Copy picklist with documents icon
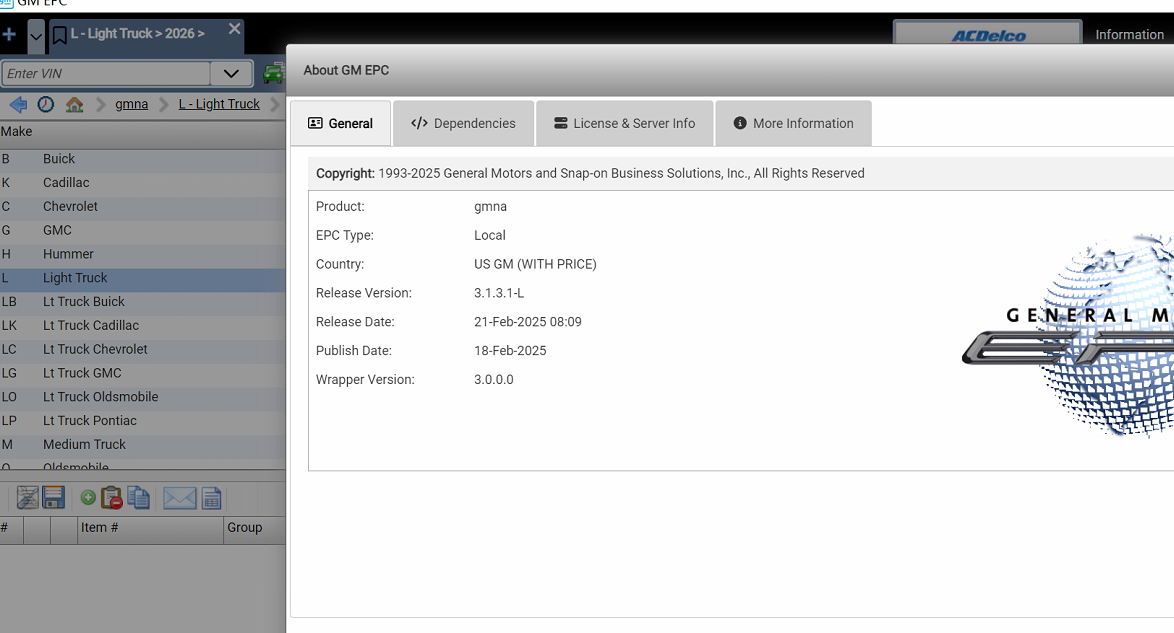Viewport: 1174px width, 633px height. coord(139,497)
